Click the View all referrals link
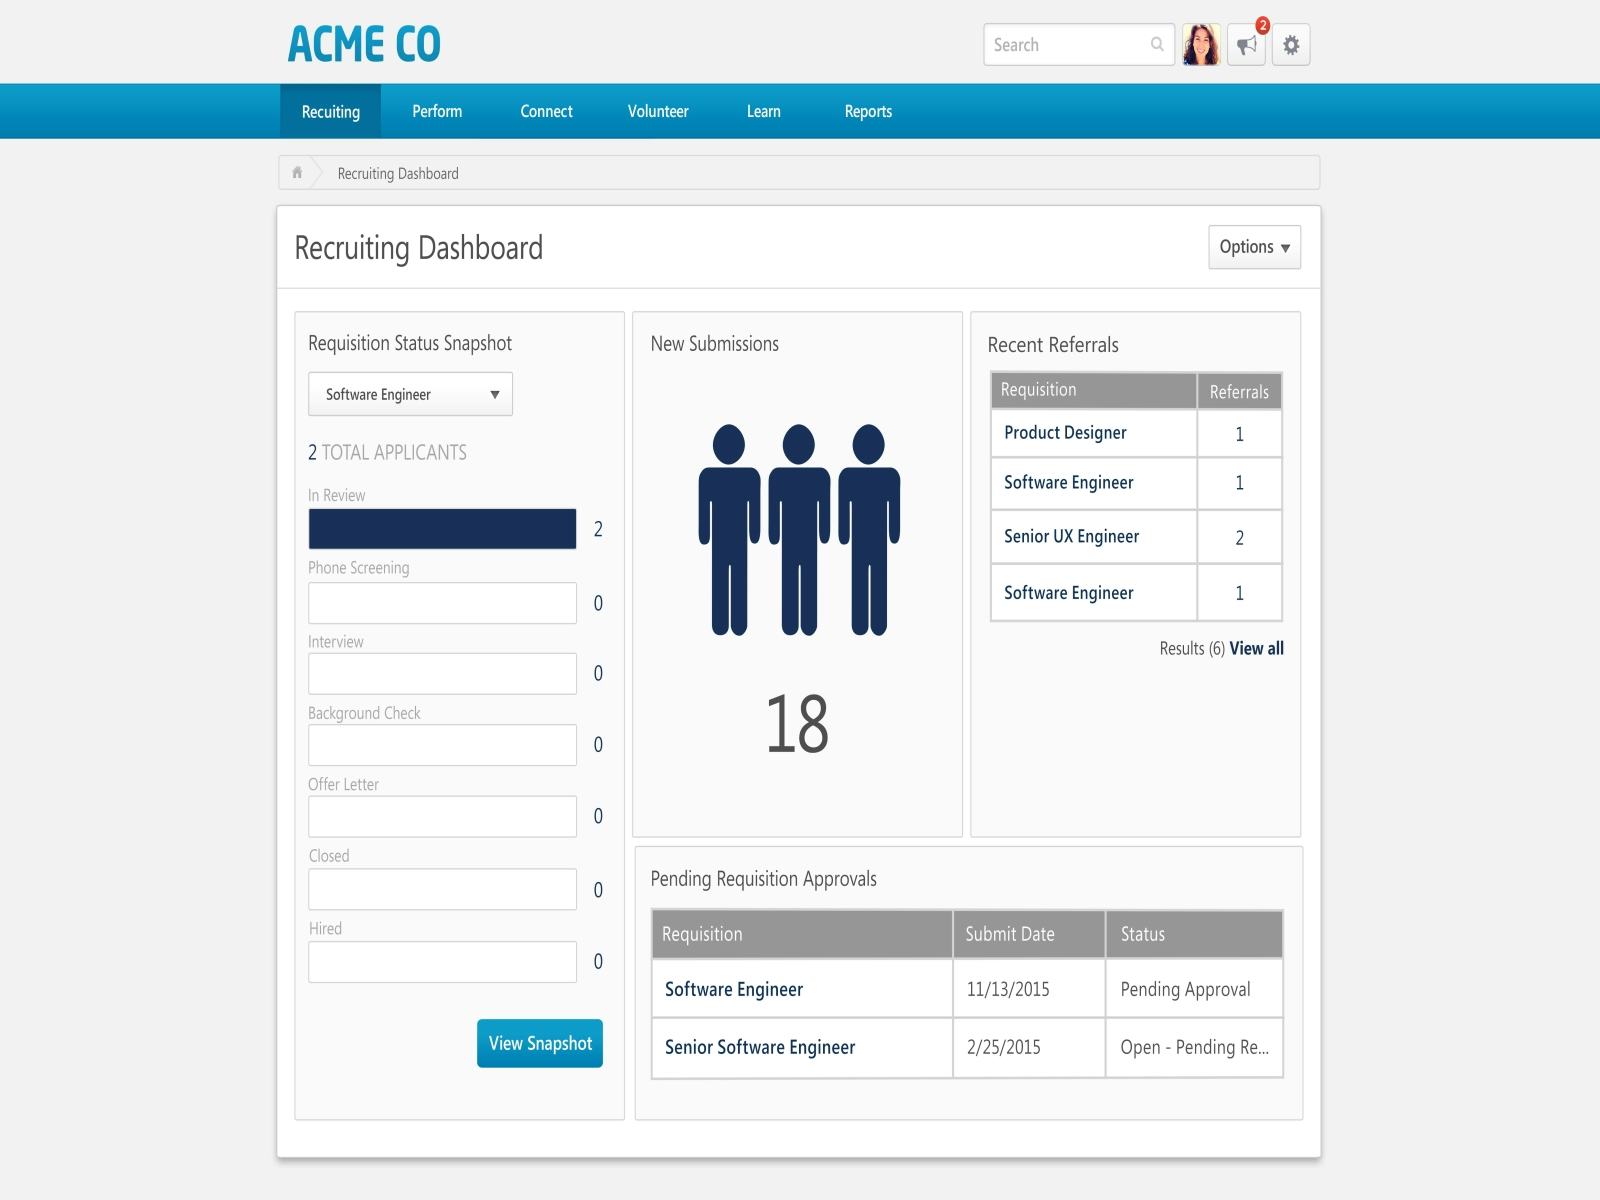The height and width of the screenshot is (1200, 1600). (1255, 649)
